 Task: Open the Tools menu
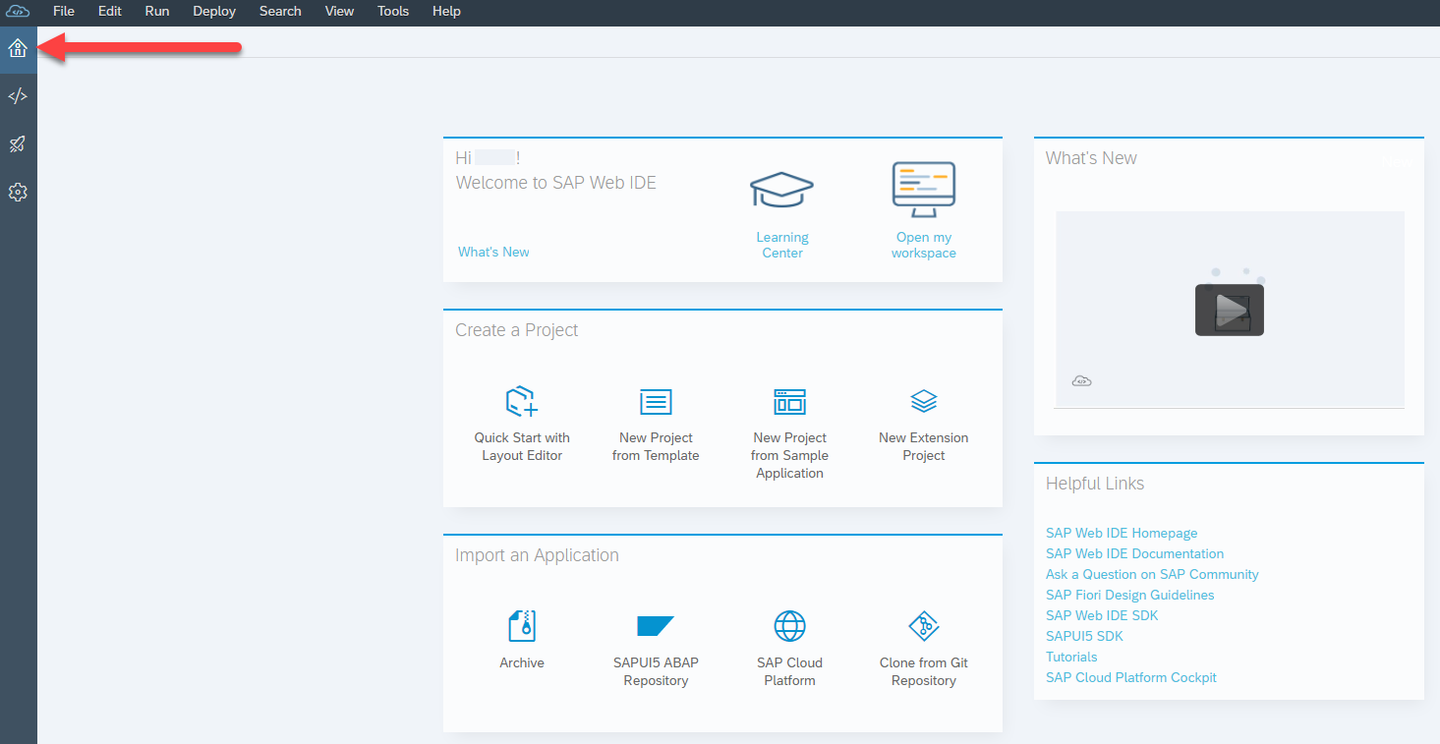pos(393,11)
